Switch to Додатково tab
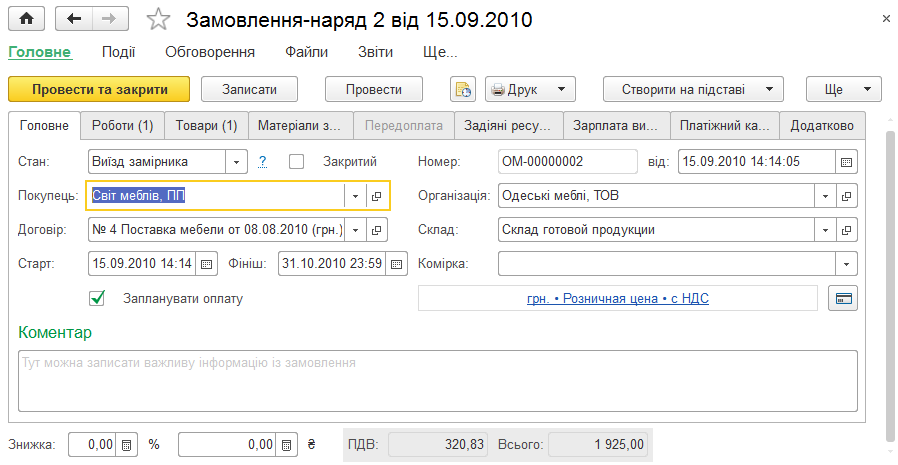Screen dimensions: 898x465 pos(822,125)
